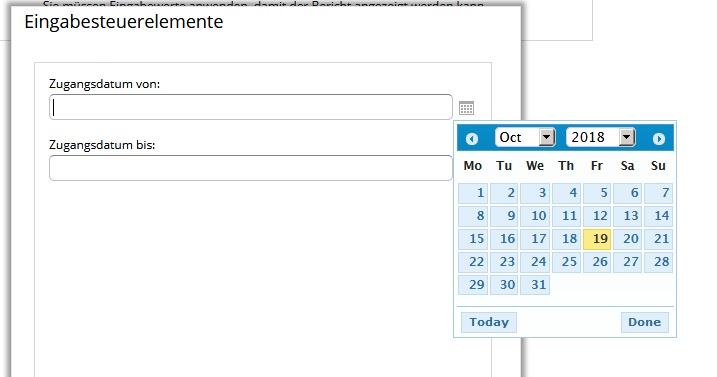The height and width of the screenshot is (377, 717).
Task: Select October 20 in the calendar
Action: pyautogui.click(x=628, y=239)
